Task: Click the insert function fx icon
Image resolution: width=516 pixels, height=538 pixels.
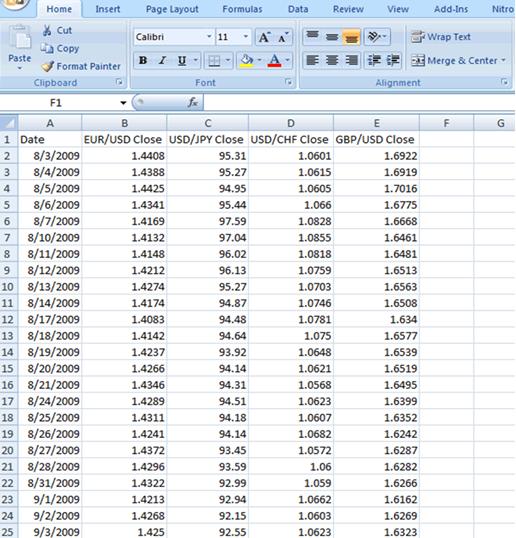Action: coord(192,102)
